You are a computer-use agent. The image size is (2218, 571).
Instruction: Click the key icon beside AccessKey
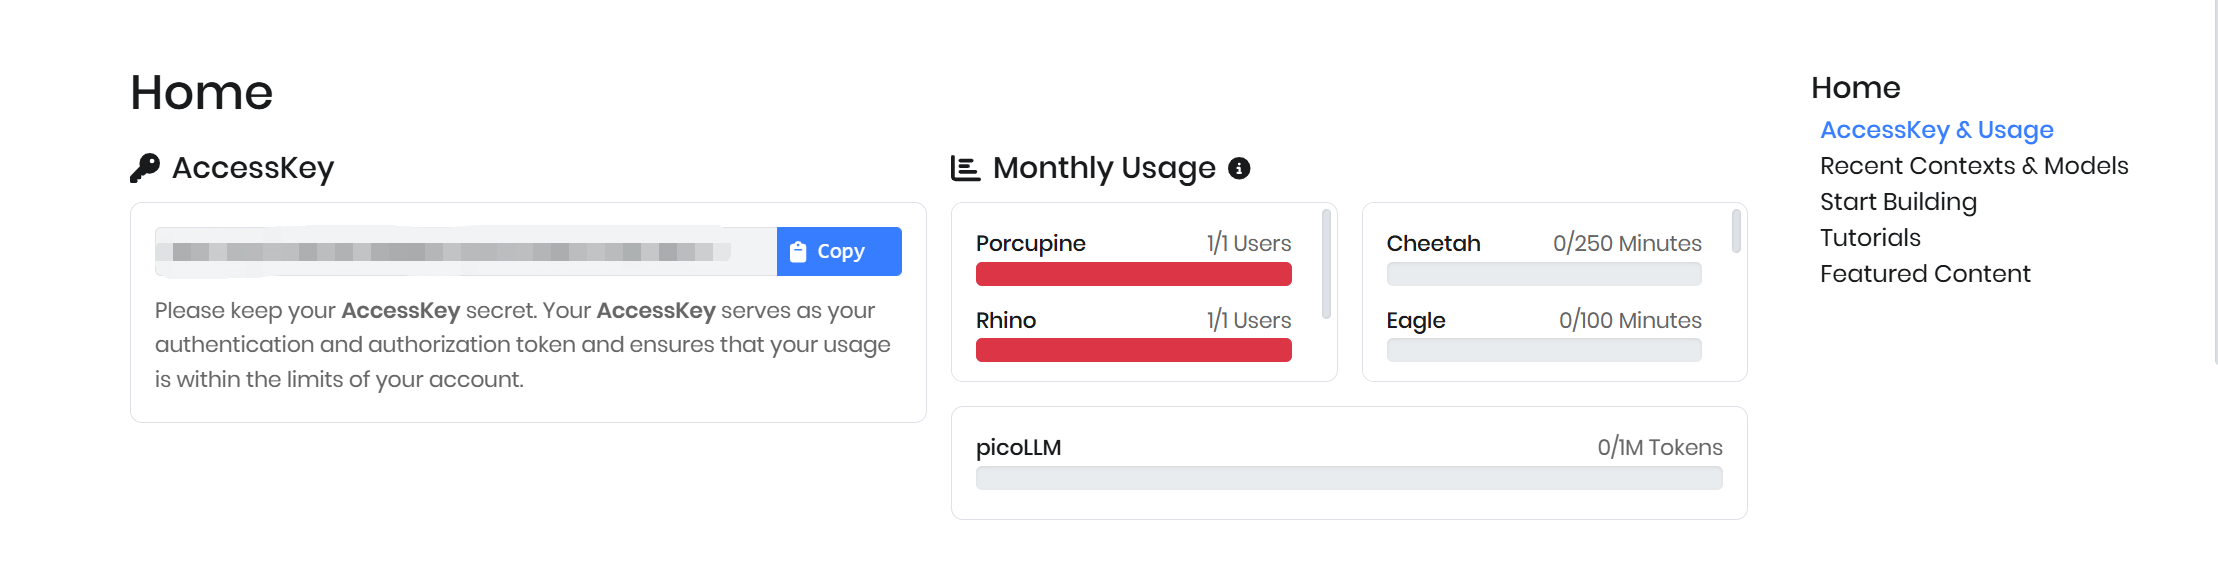145,168
